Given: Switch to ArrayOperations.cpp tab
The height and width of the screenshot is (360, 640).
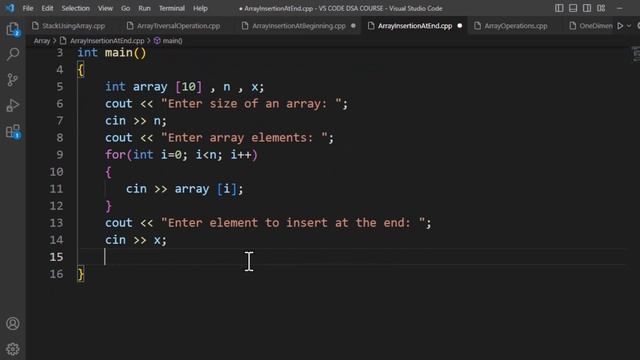Looking at the screenshot, I should point(516,26).
